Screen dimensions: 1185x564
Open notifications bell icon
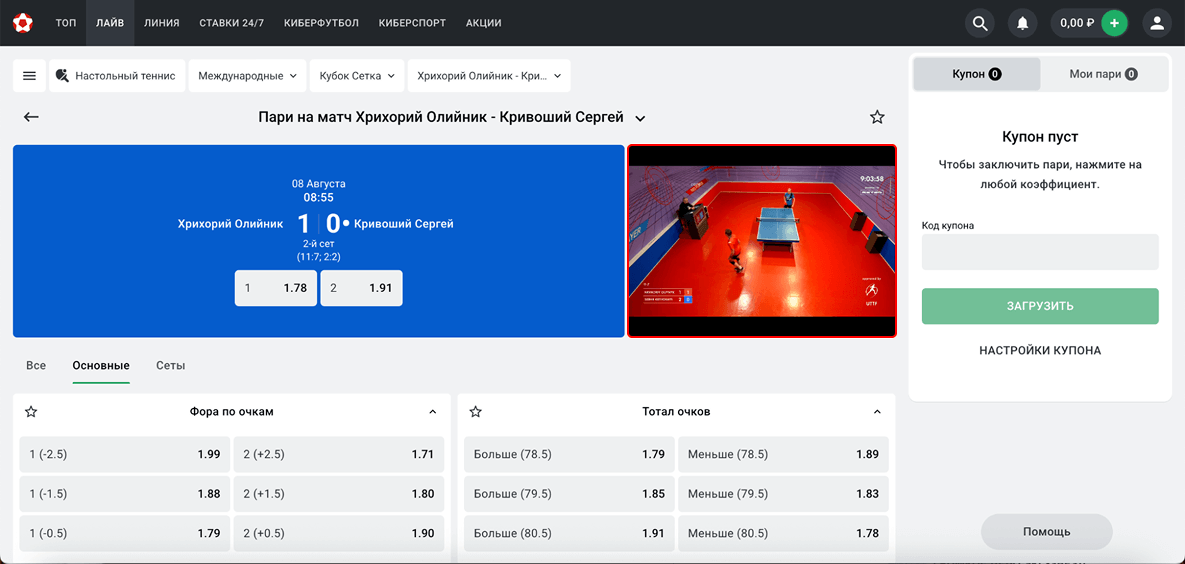(1022, 23)
